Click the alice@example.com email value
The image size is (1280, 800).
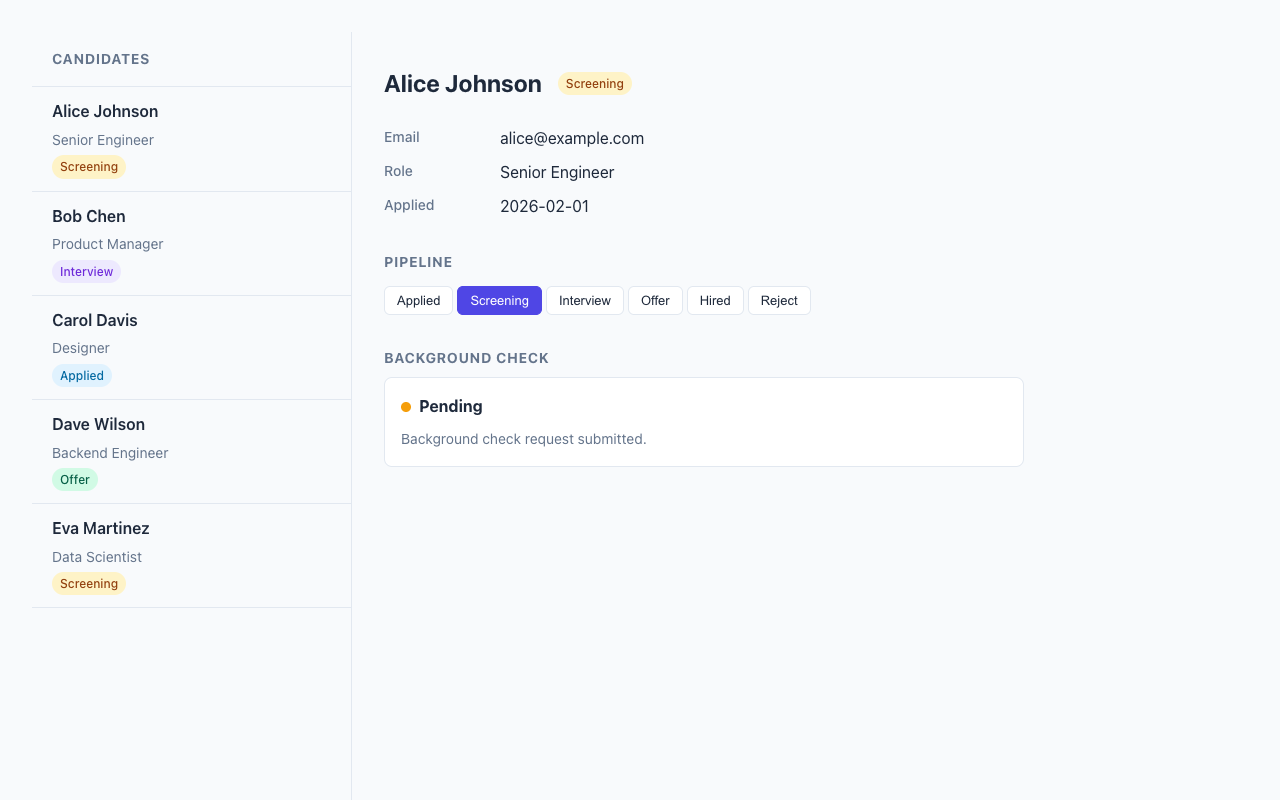[x=572, y=139]
